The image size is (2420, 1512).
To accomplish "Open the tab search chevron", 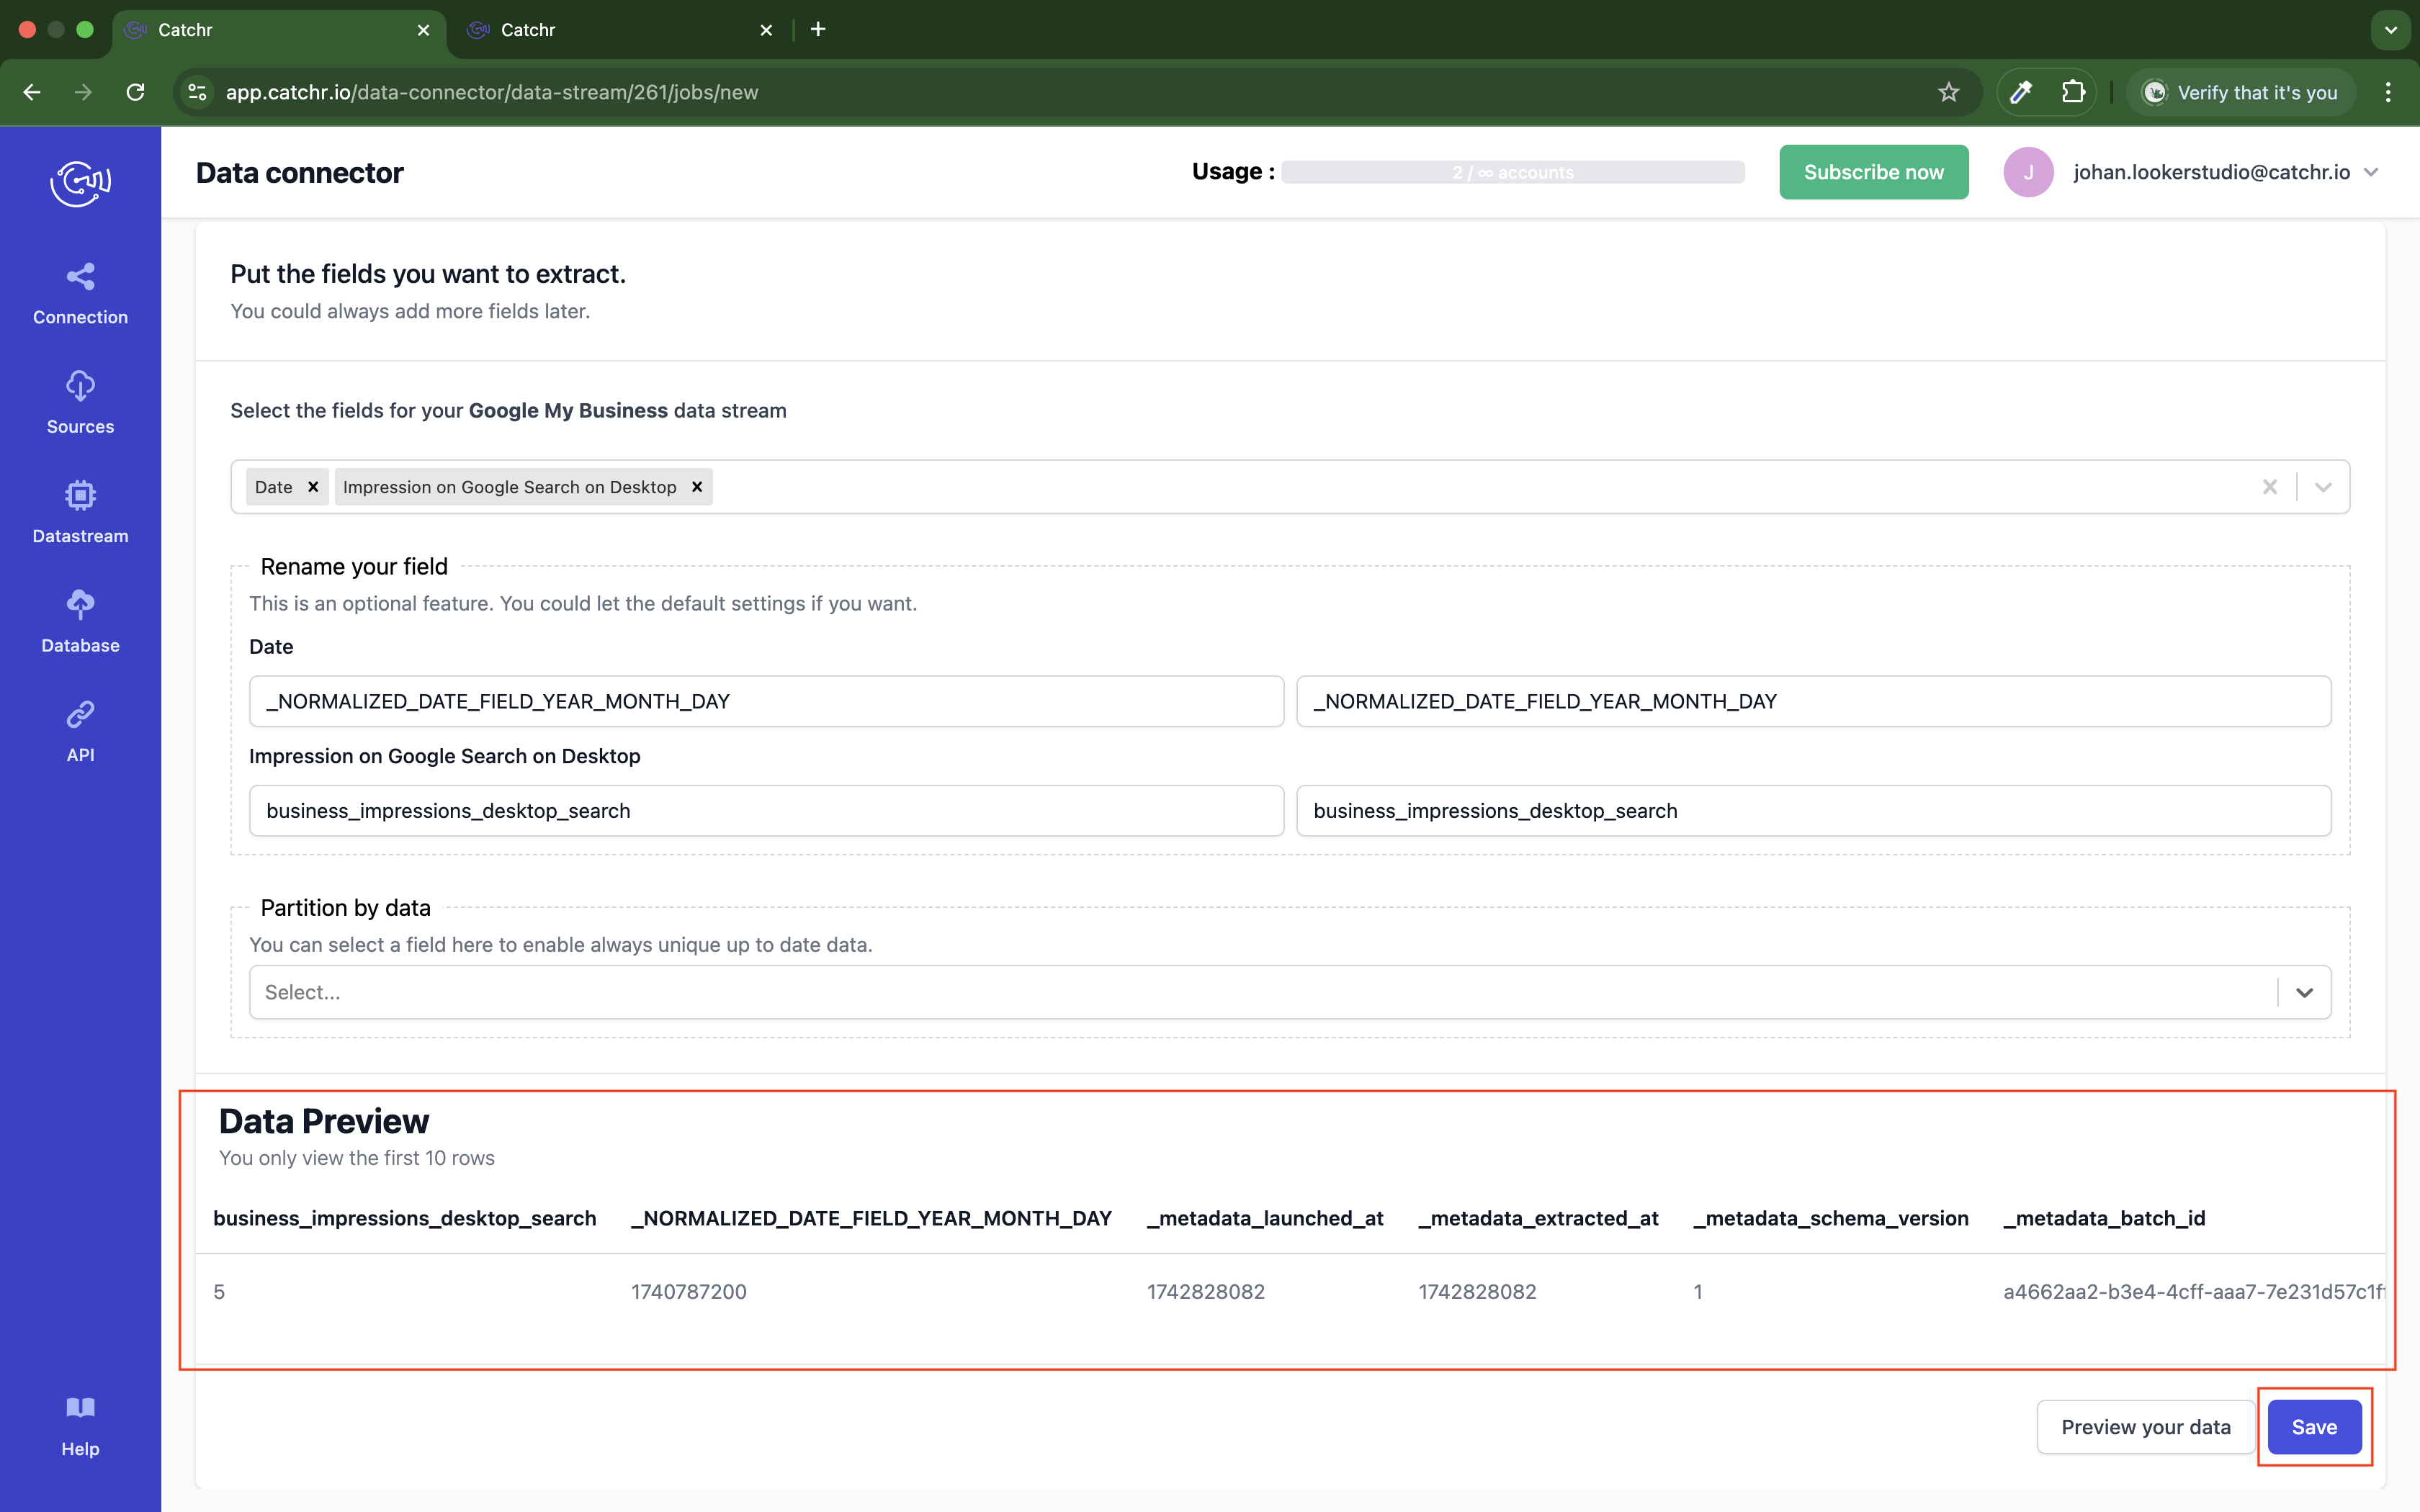I will pos(2391,30).
